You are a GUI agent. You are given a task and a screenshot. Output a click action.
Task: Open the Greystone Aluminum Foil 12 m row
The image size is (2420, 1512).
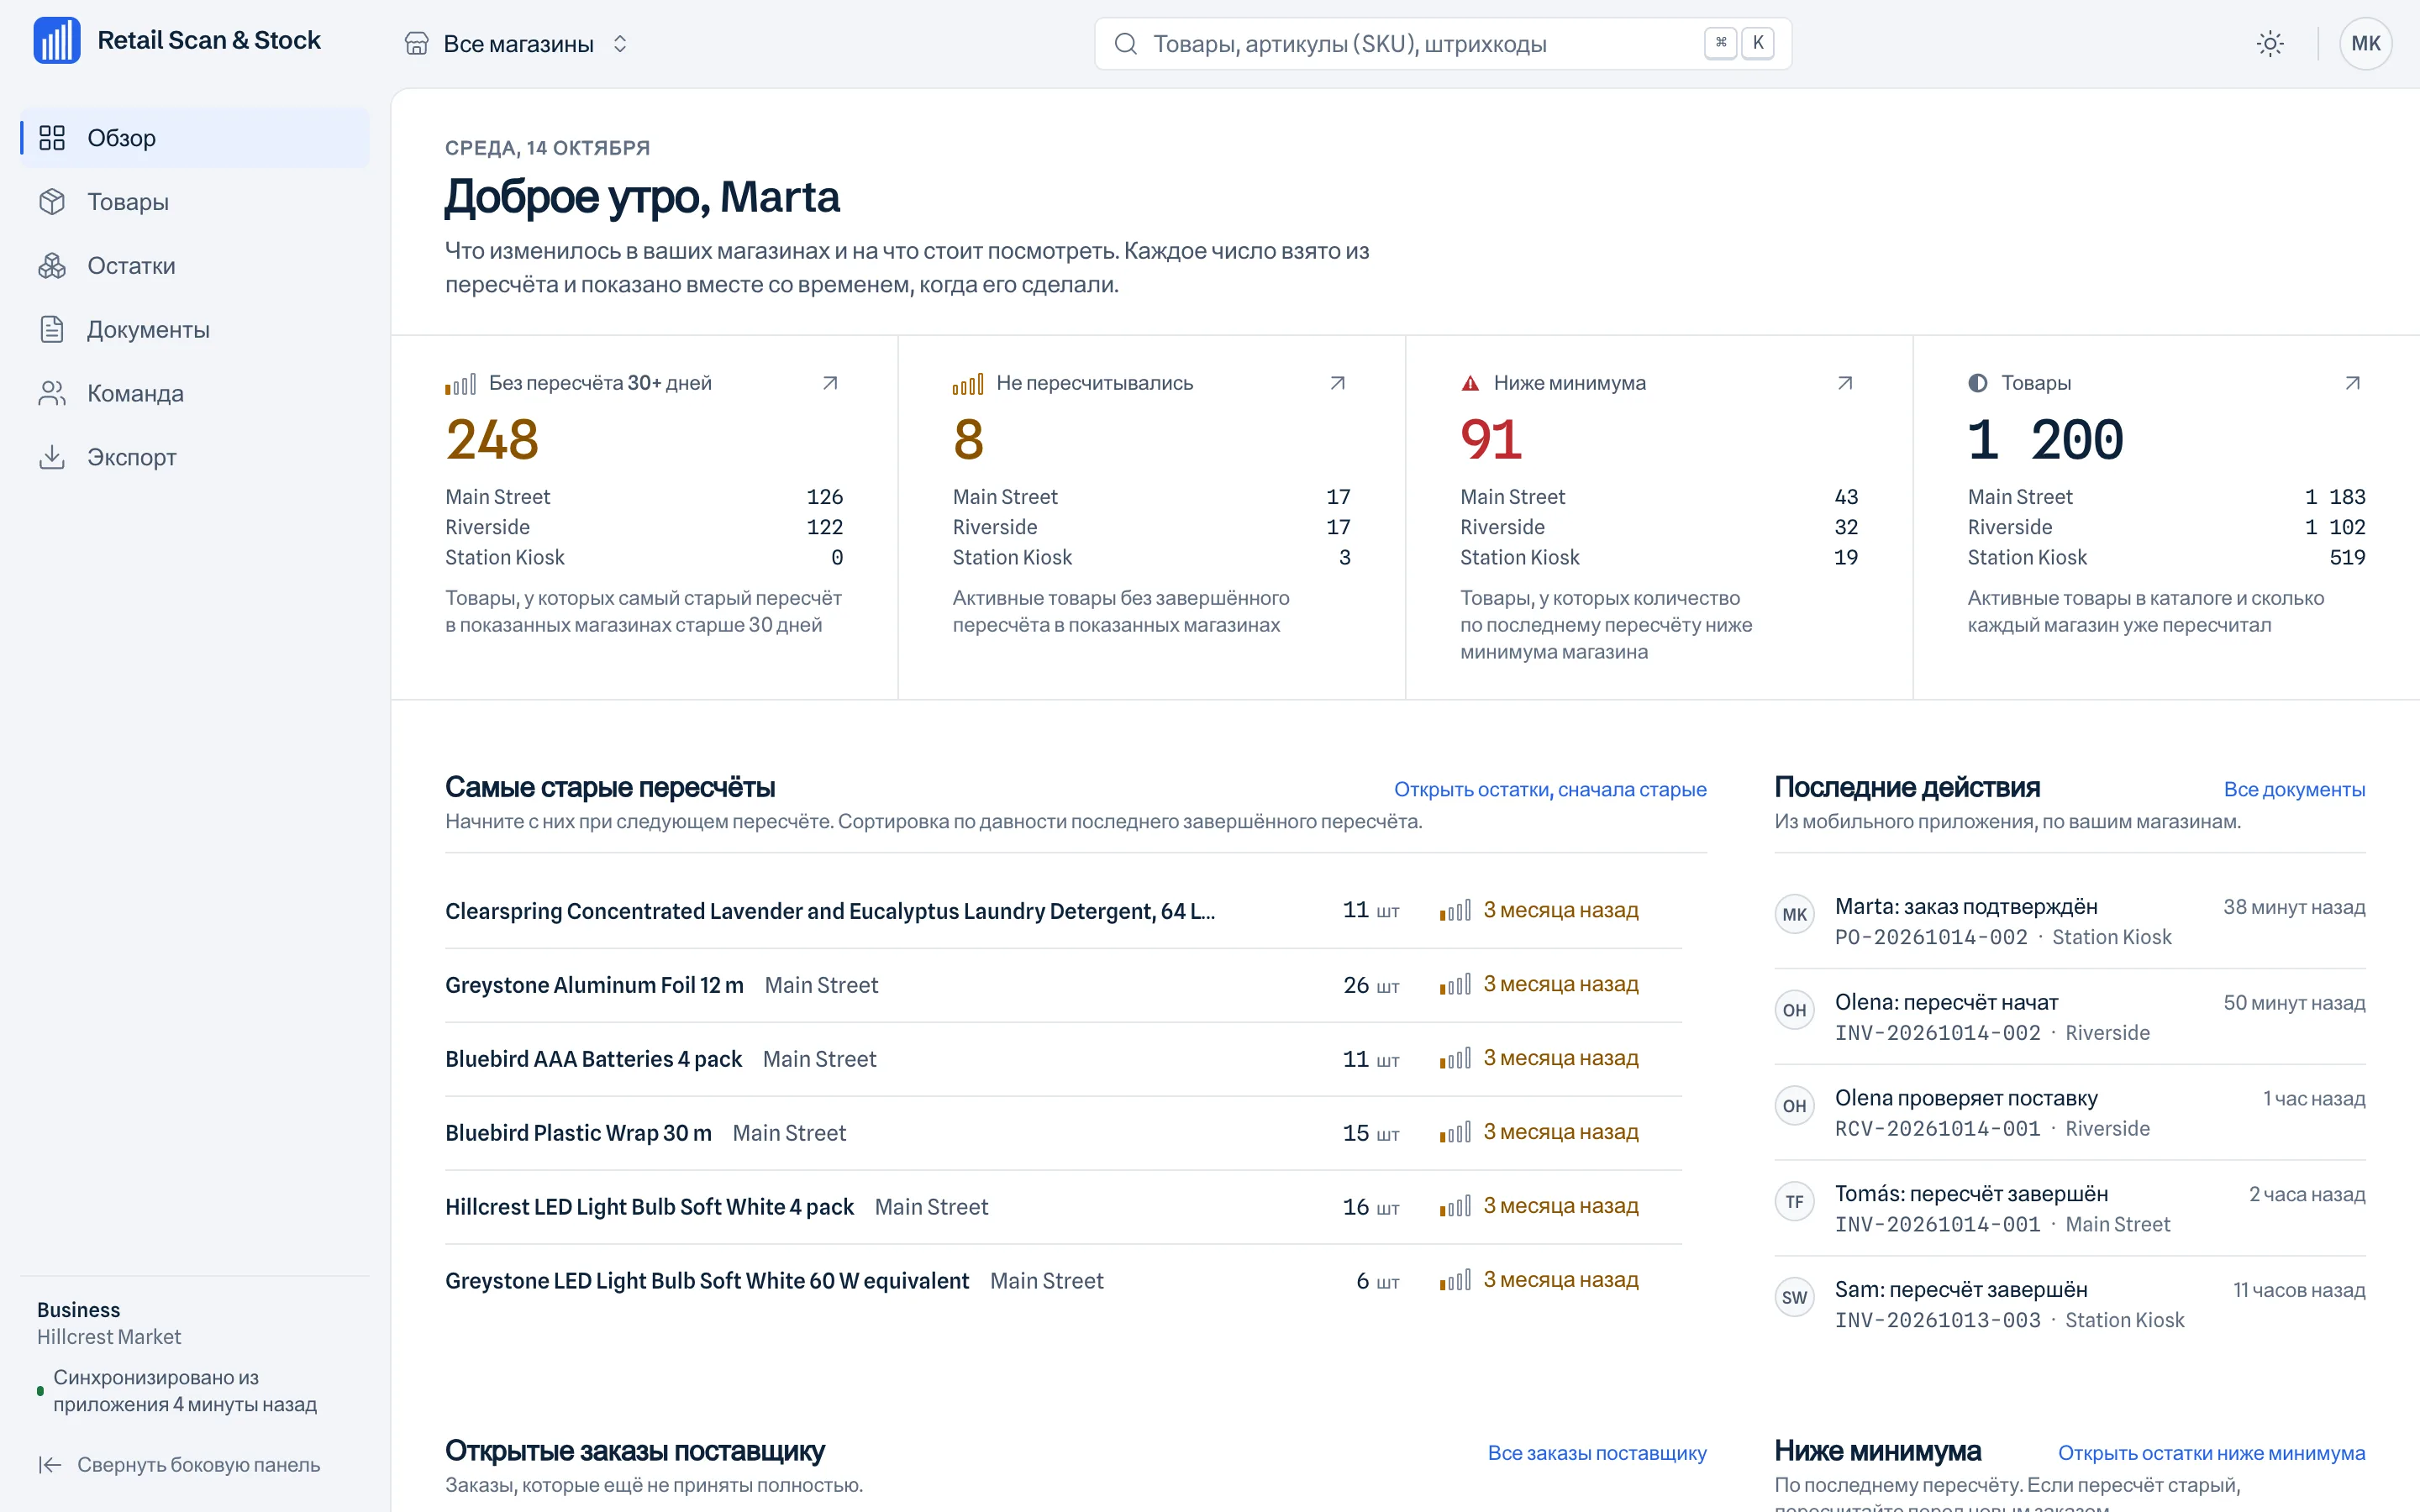point(1063,985)
